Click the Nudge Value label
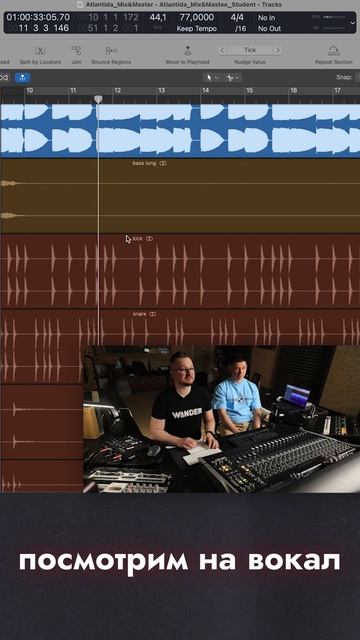Image resolution: width=360 pixels, height=640 pixels. click(250, 62)
